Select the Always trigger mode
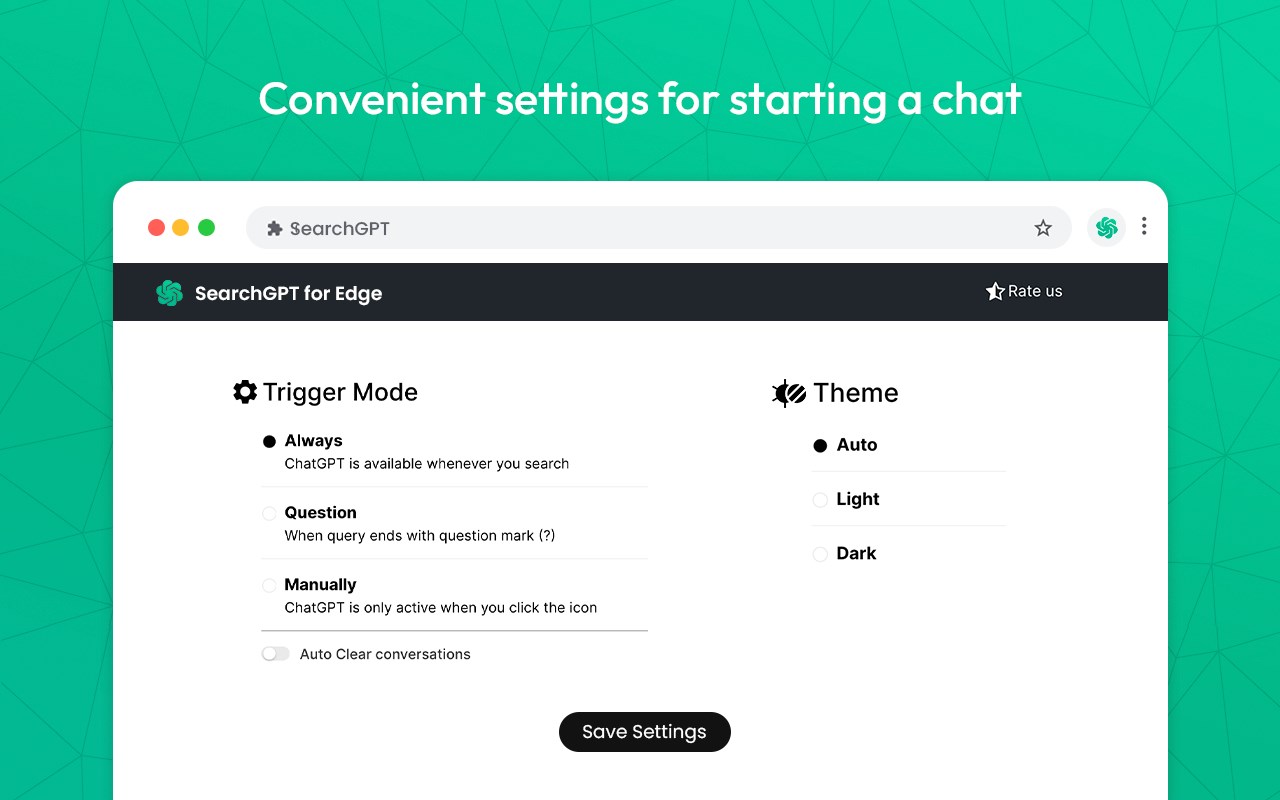This screenshot has width=1280, height=800. pos(269,442)
